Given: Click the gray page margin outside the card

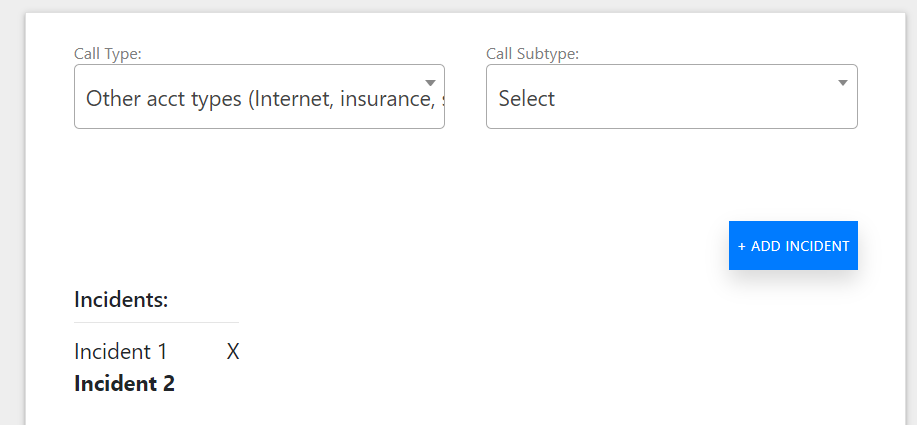Looking at the screenshot, I should point(12,210).
